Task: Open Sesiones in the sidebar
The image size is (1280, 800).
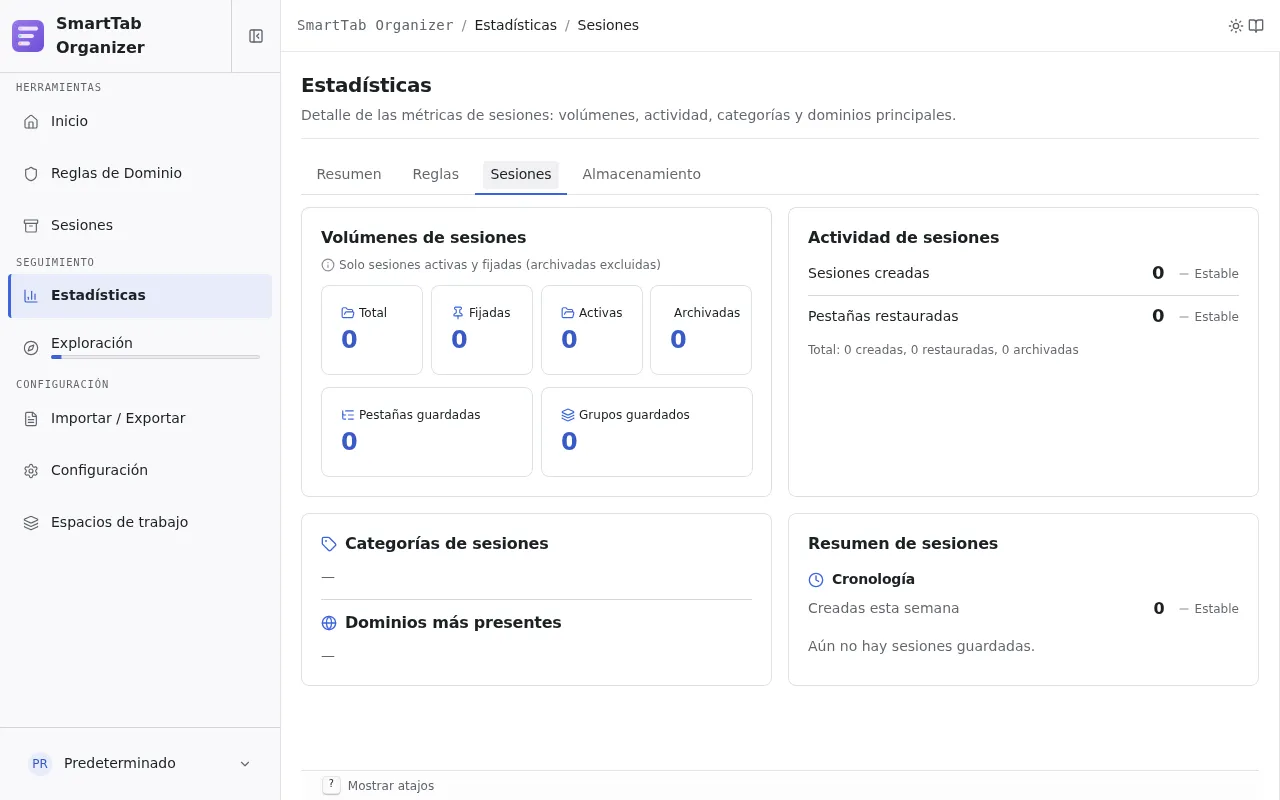Action: click(x=140, y=225)
